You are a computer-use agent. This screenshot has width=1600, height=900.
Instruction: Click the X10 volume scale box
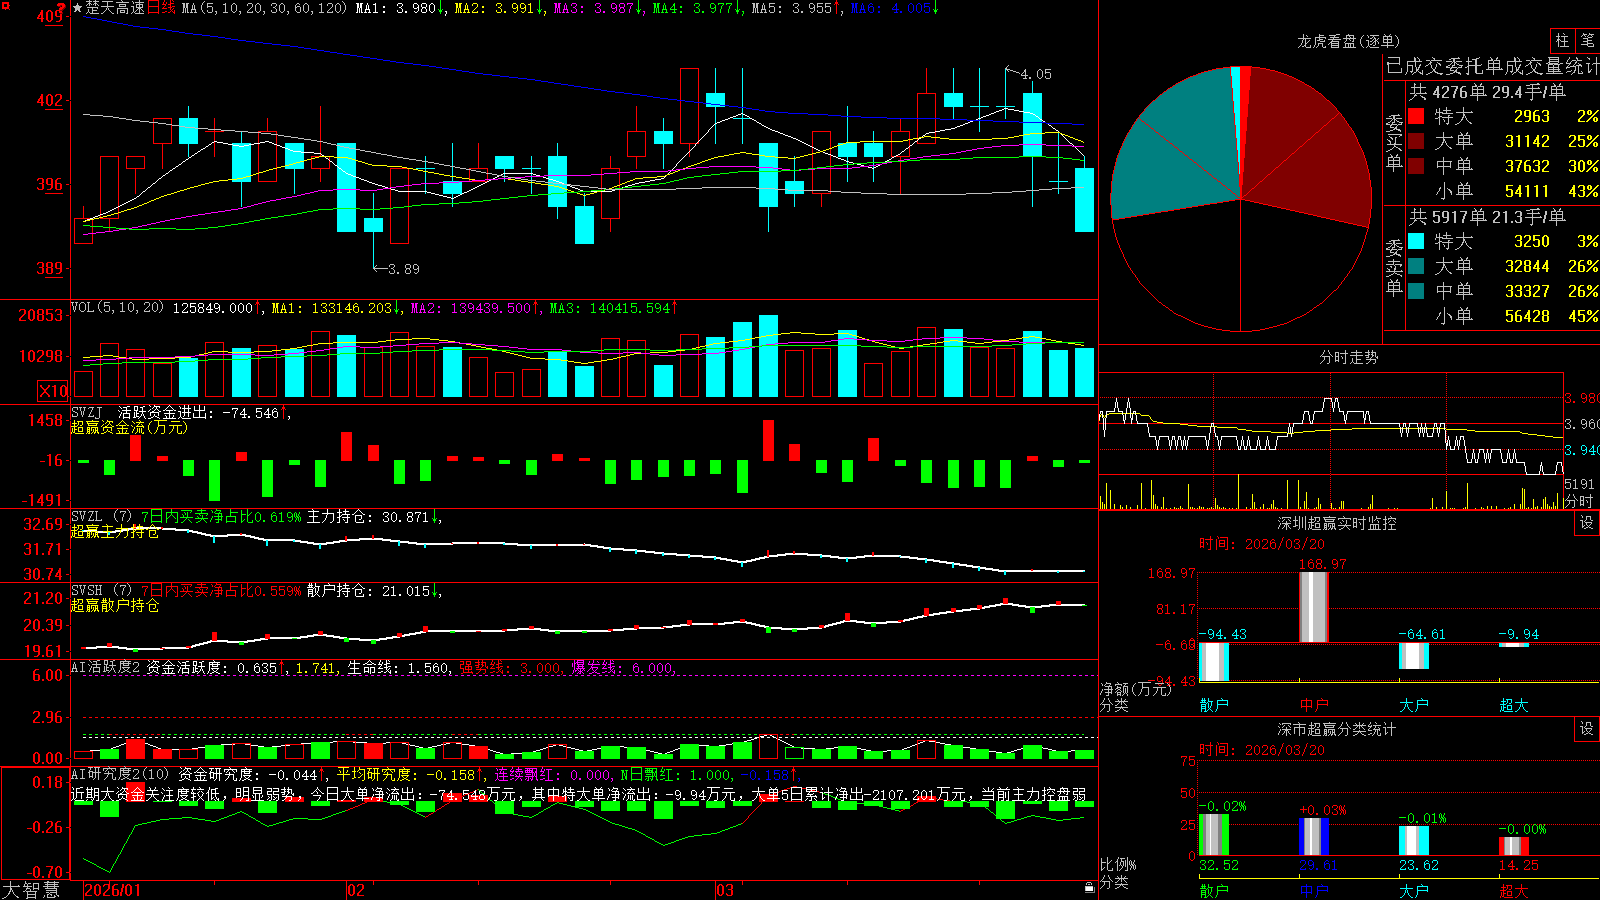pos(53,391)
